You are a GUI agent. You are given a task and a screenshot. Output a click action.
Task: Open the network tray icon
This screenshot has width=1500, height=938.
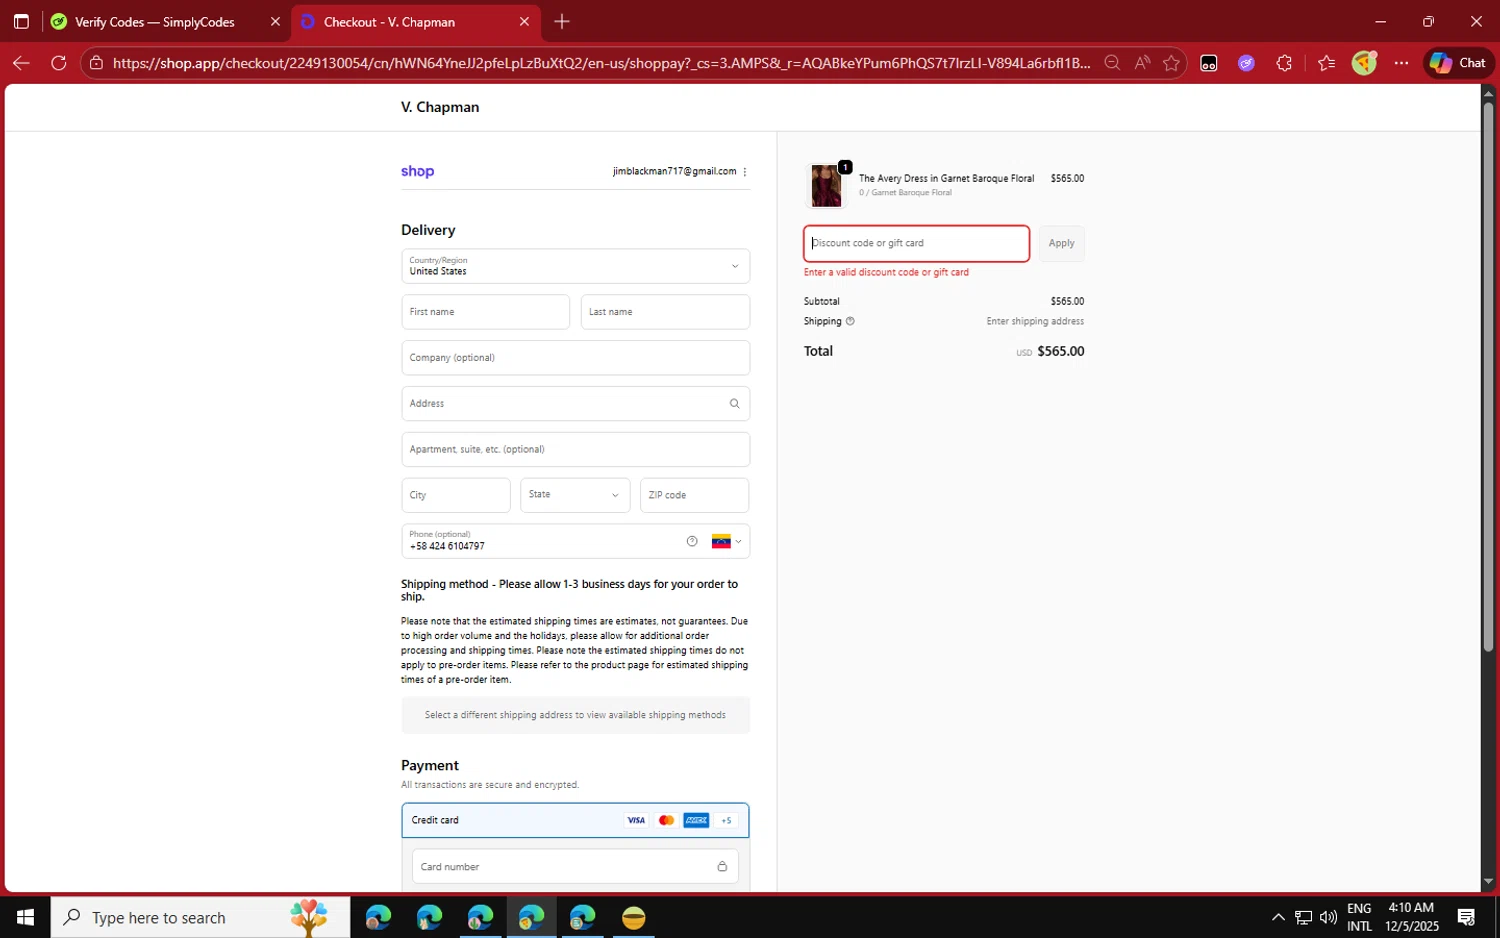(1303, 917)
